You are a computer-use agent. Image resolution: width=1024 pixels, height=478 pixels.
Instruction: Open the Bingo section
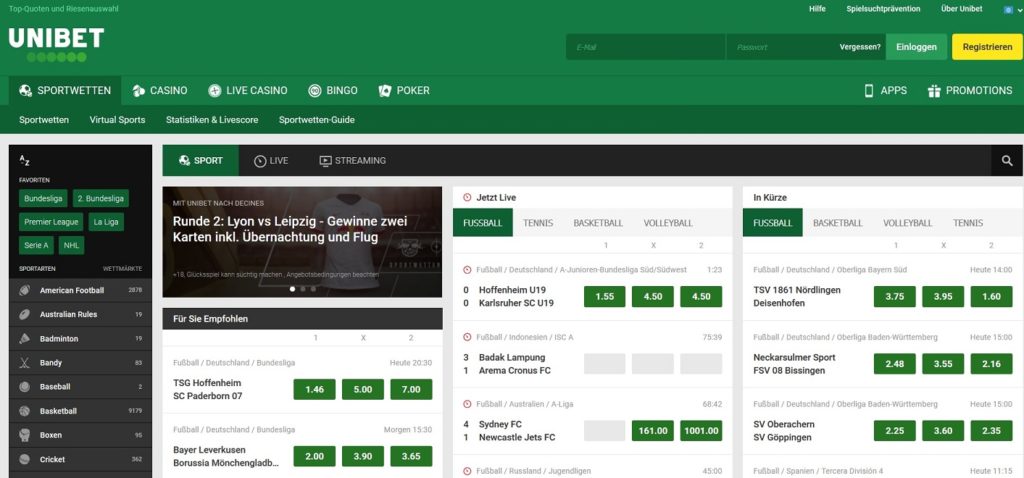point(333,91)
